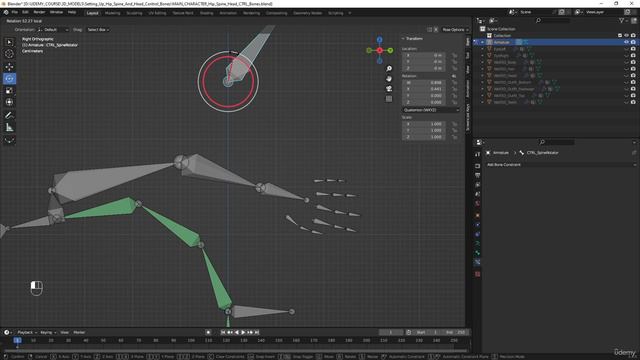Image resolution: width=640 pixels, height=360 pixels.
Task: Disable Armature in renders via camera icon
Action: (x=633, y=42)
